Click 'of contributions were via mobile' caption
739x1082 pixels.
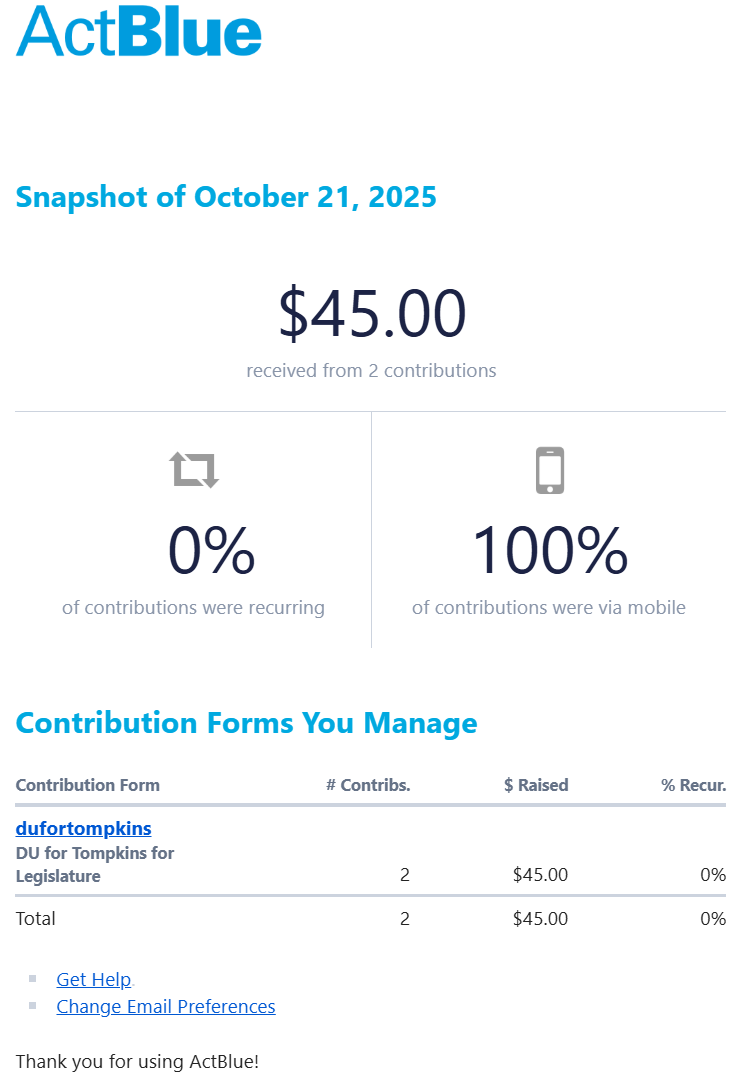pyautogui.click(x=549, y=607)
